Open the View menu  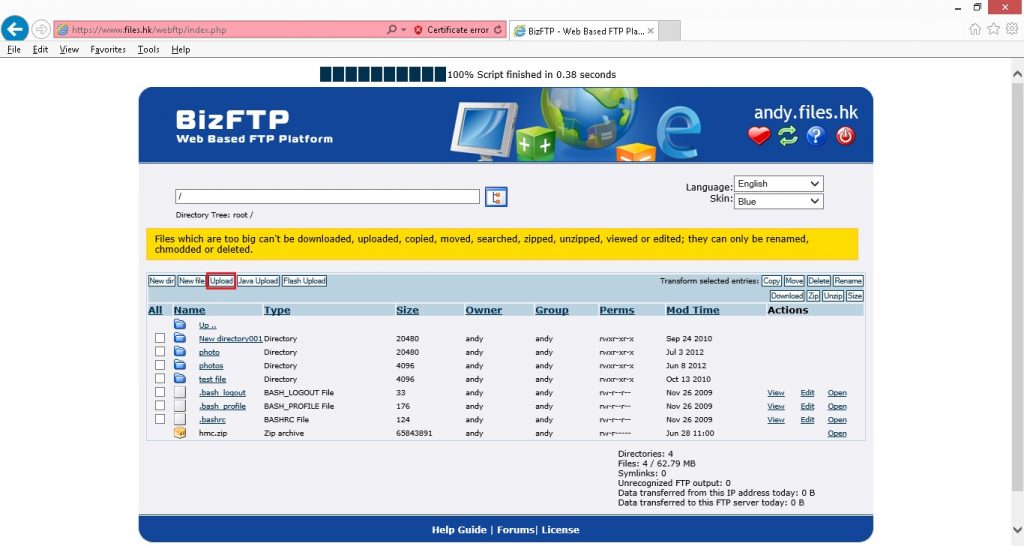(69, 50)
